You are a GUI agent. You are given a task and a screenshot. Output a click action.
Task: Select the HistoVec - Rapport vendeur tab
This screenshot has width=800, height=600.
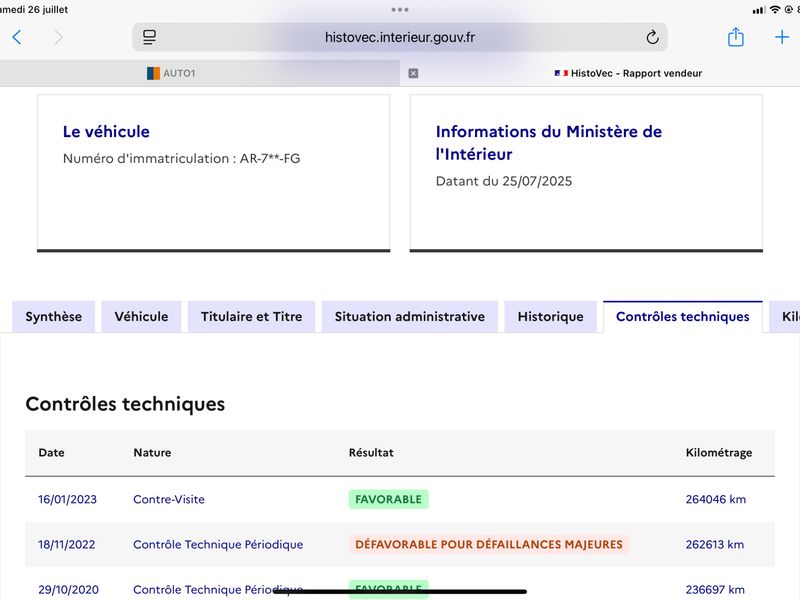(x=629, y=73)
